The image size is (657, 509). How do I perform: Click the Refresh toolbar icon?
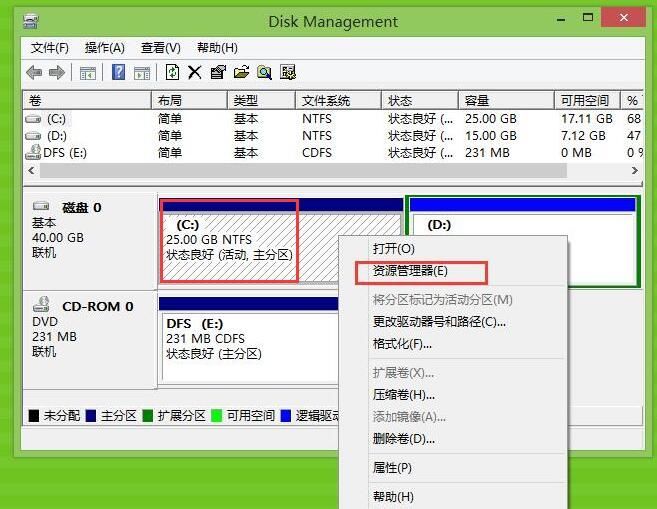[172, 72]
